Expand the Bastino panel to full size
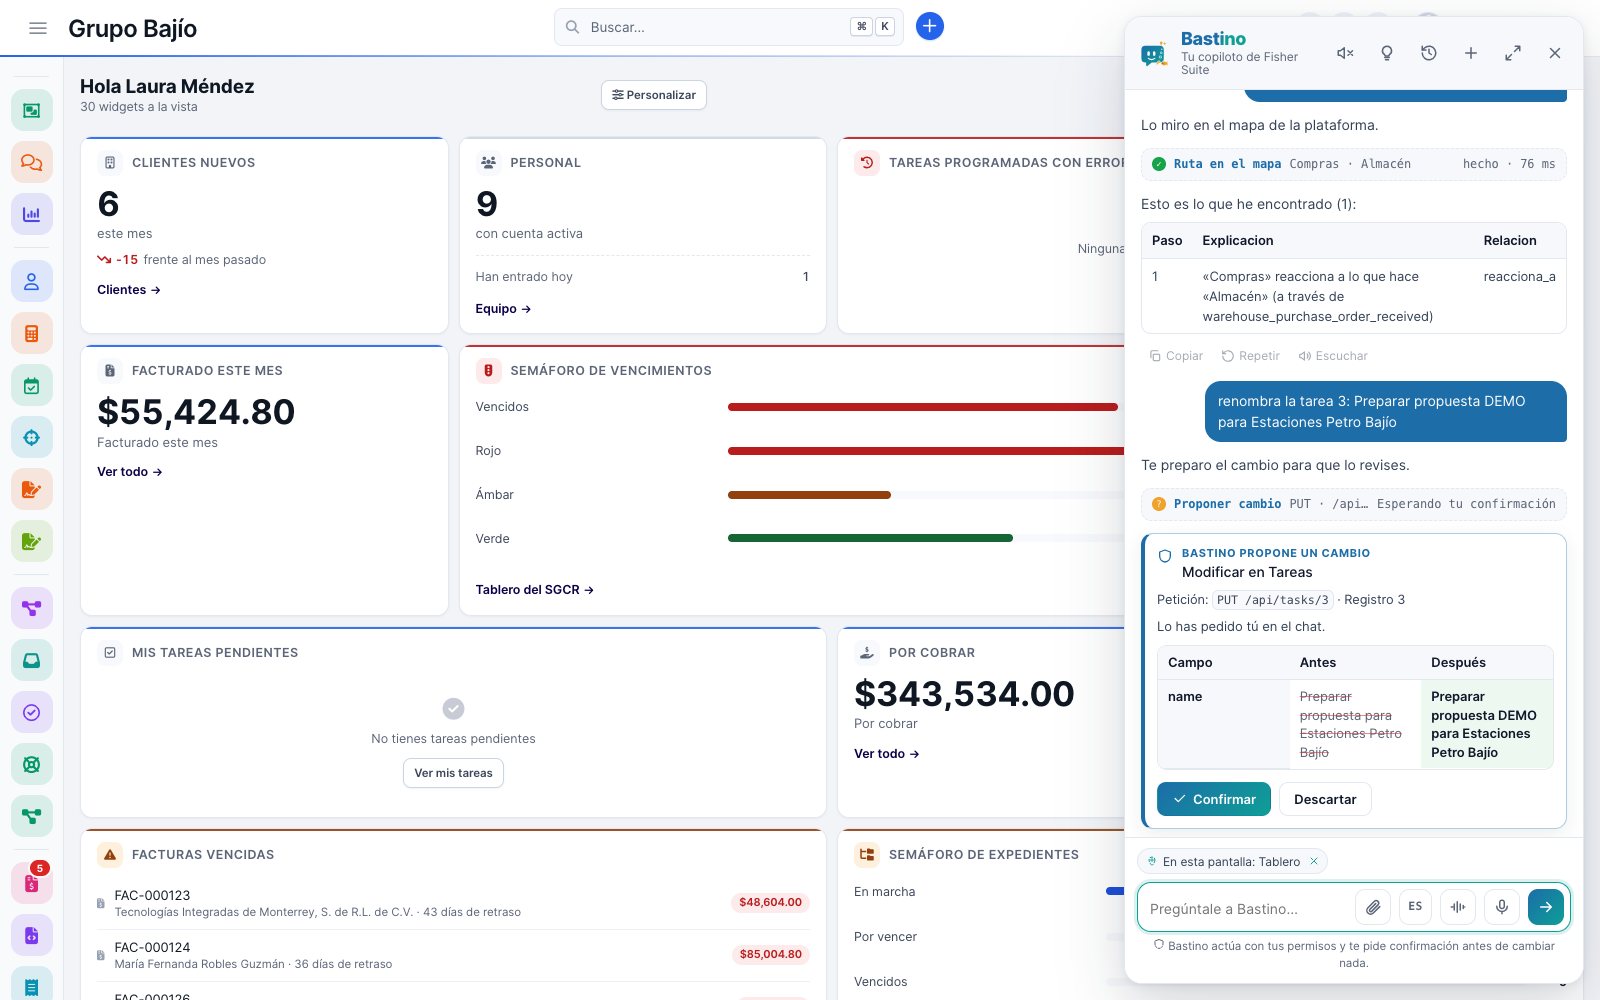This screenshot has height=1000, width=1600. coord(1513,53)
